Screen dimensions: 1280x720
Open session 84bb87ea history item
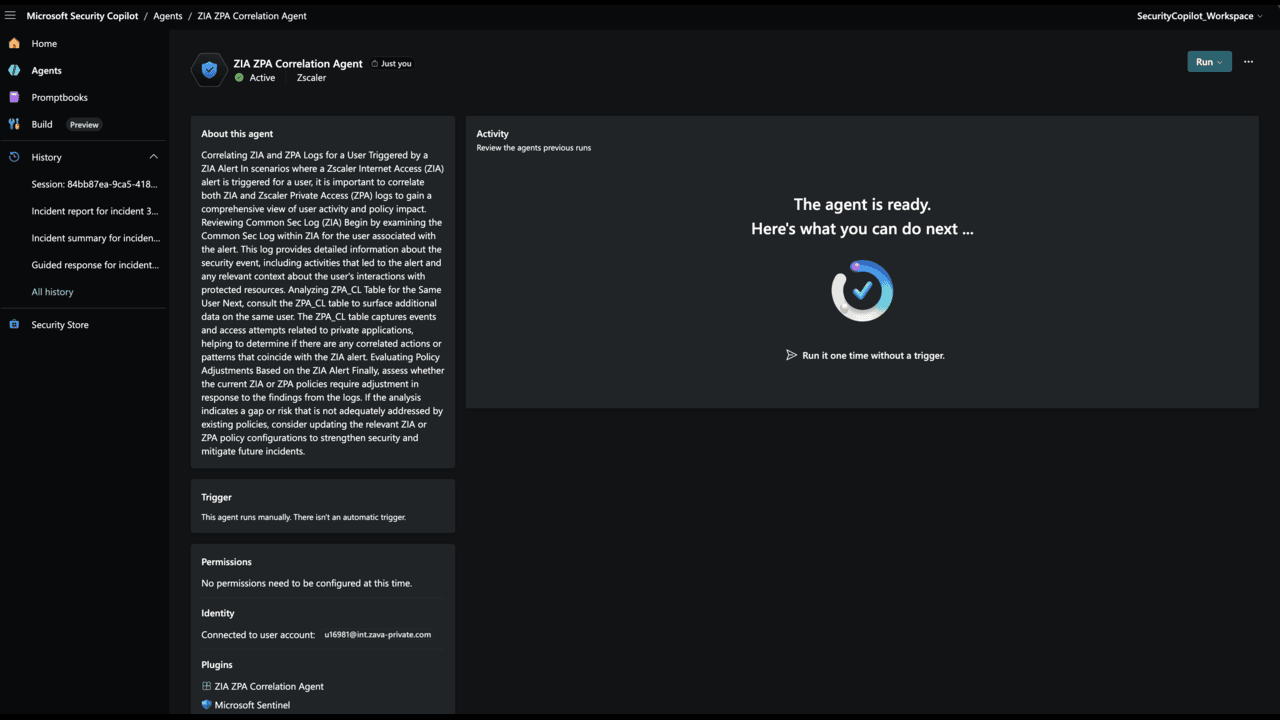pos(94,184)
